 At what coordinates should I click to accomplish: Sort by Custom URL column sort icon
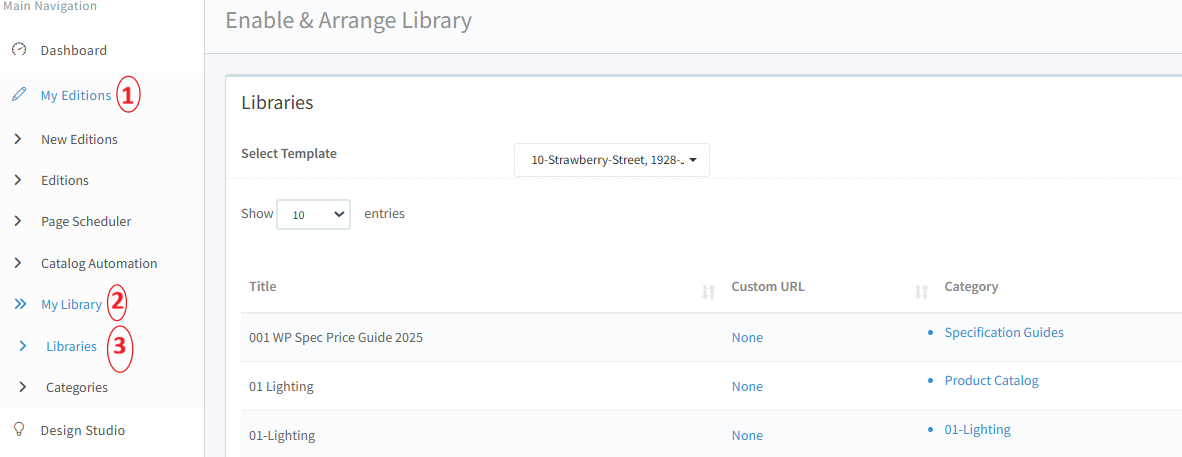tap(921, 292)
